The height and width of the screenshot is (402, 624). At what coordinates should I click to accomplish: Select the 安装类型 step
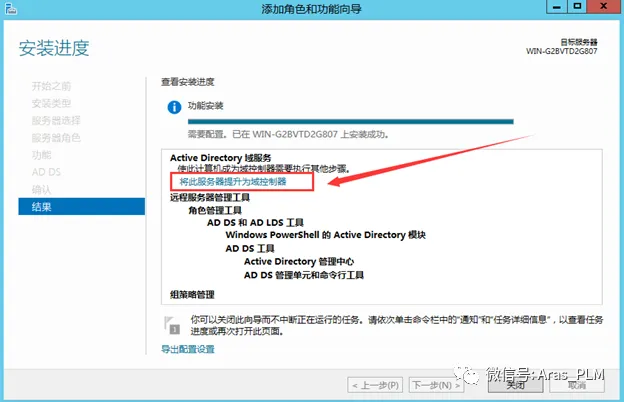[x=51, y=103]
